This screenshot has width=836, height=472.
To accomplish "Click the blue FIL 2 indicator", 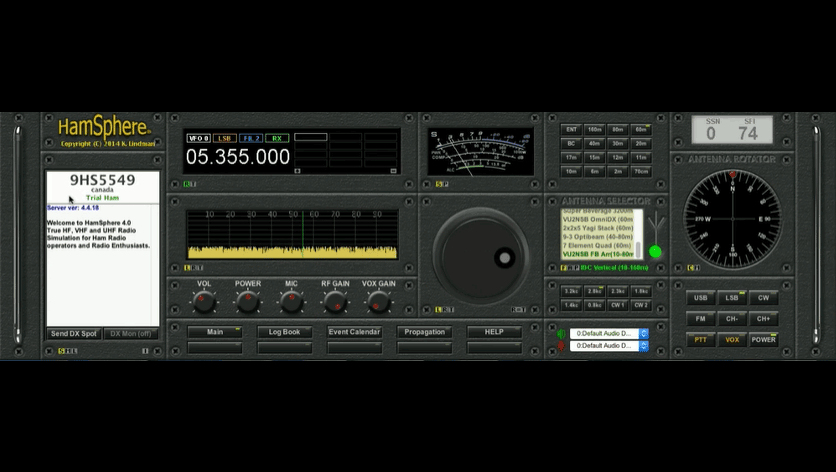I will click(251, 138).
